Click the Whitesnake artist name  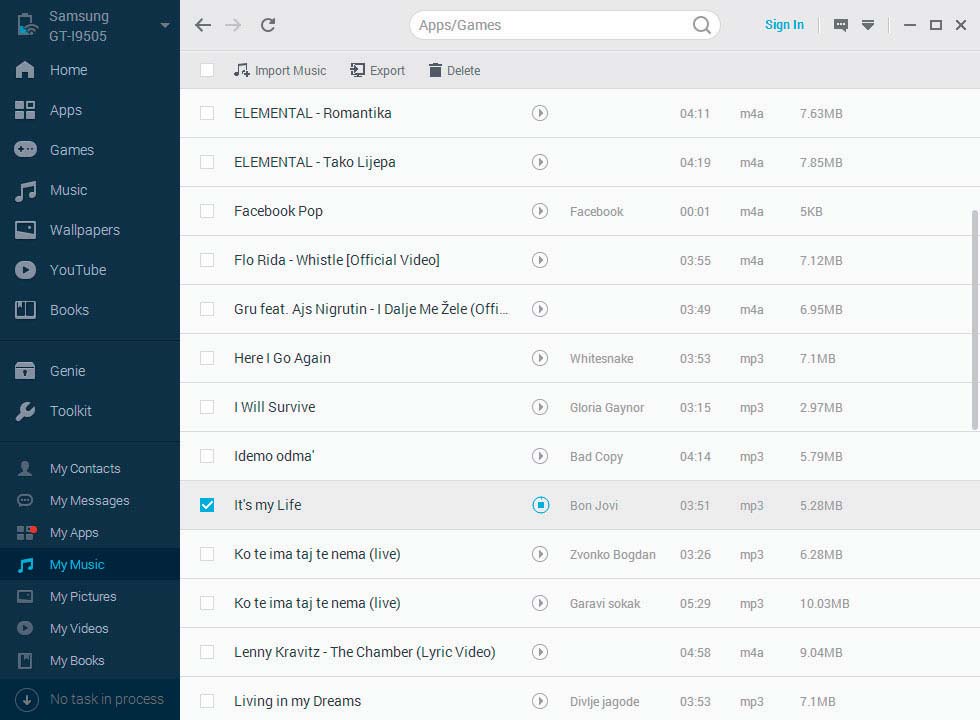point(601,359)
